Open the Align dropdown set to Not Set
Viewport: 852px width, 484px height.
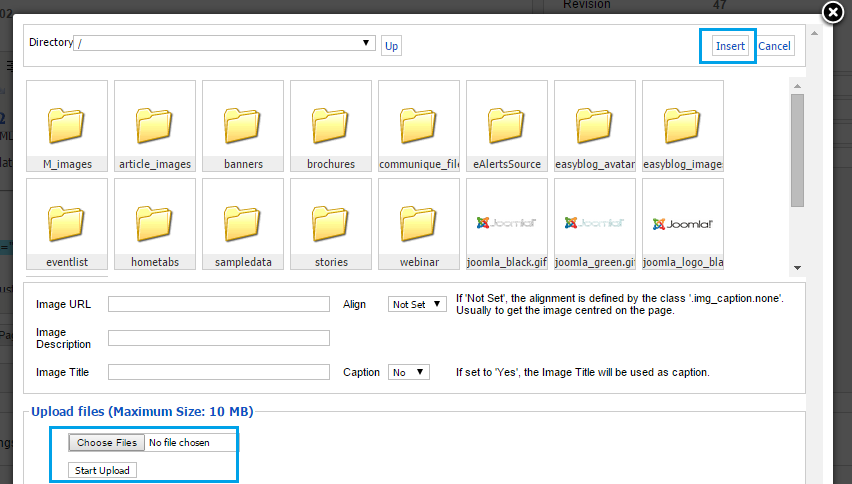click(417, 304)
